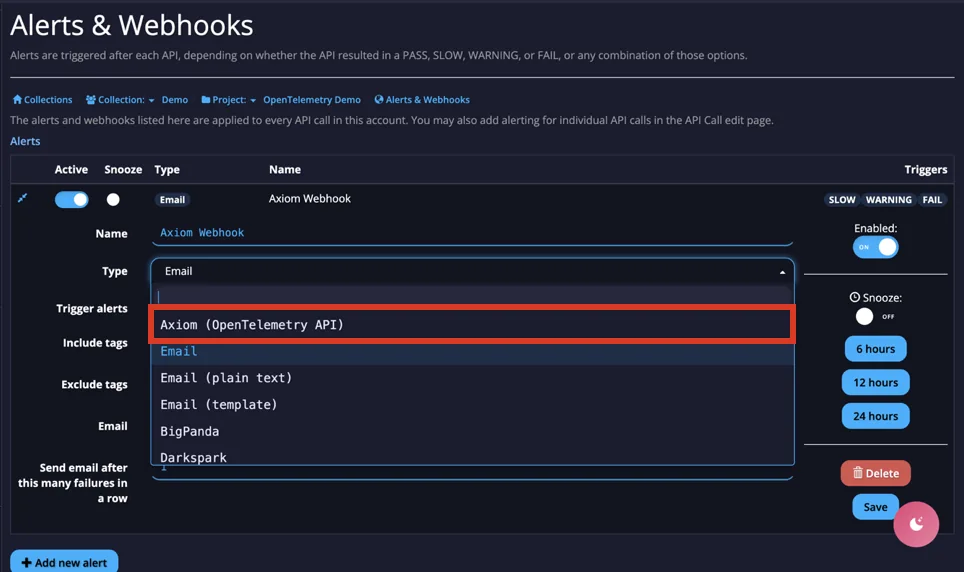Snooze alert for 12 hours
This screenshot has width=964, height=572.
coord(875,383)
